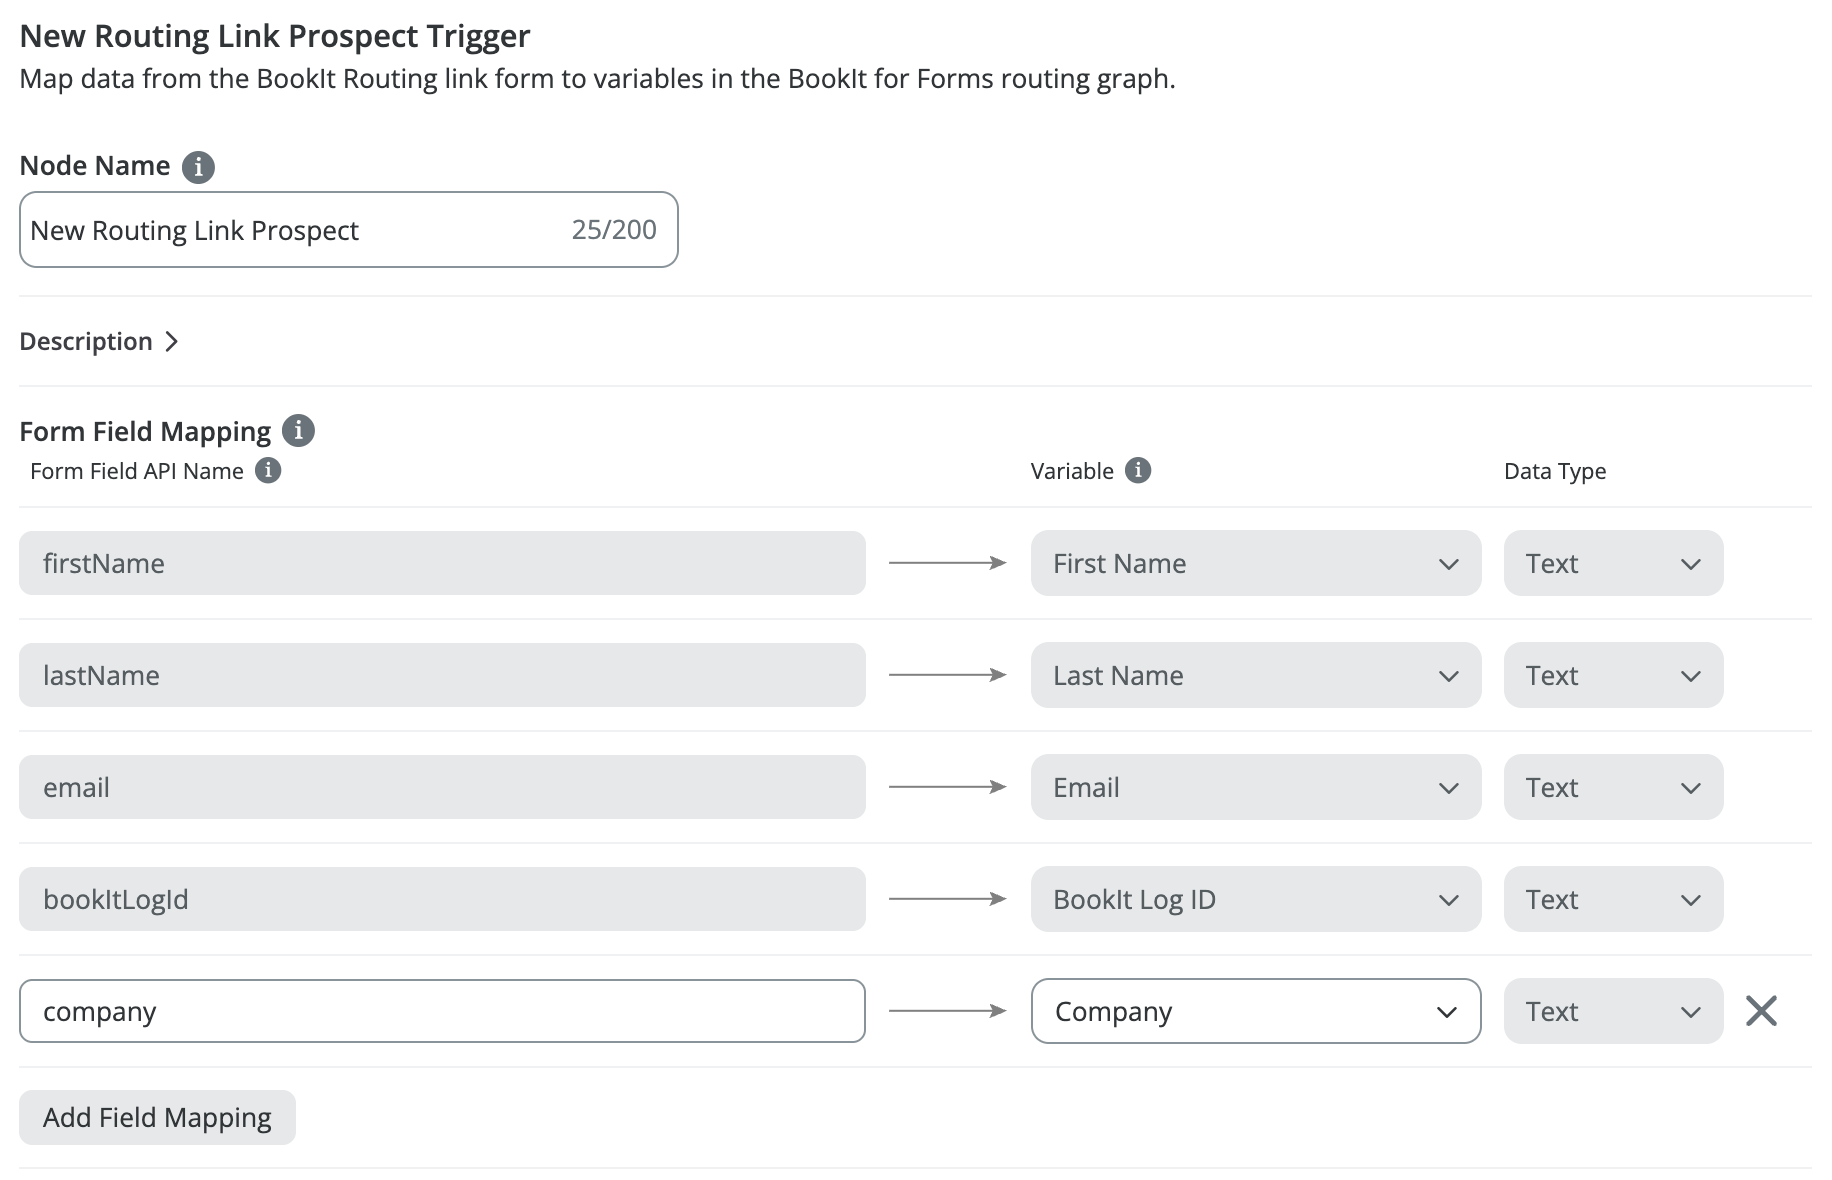Viewport: 1832px width, 1180px height.
Task: Expand the Description section
Action: pos(99,341)
